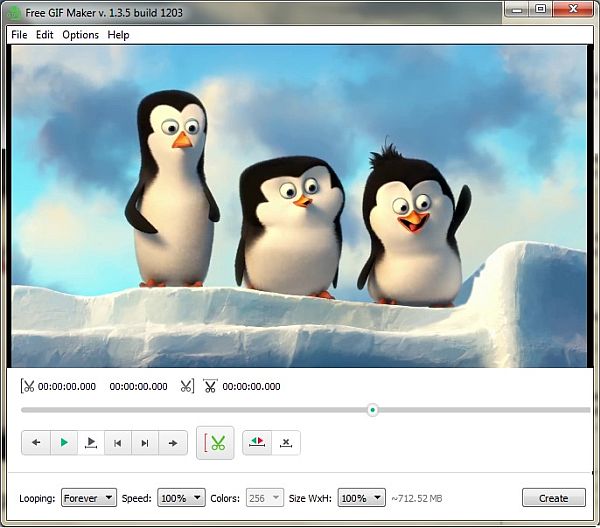
Task: Click the set start scissors icon
Action: [28, 386]
